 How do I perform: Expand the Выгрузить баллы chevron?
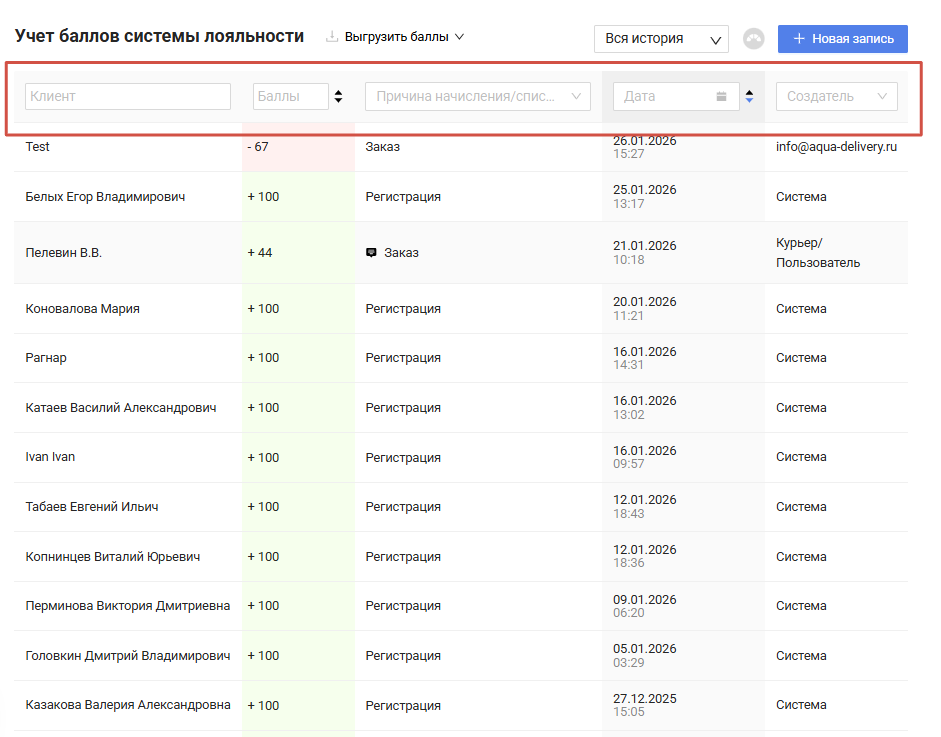click(460, 37)
